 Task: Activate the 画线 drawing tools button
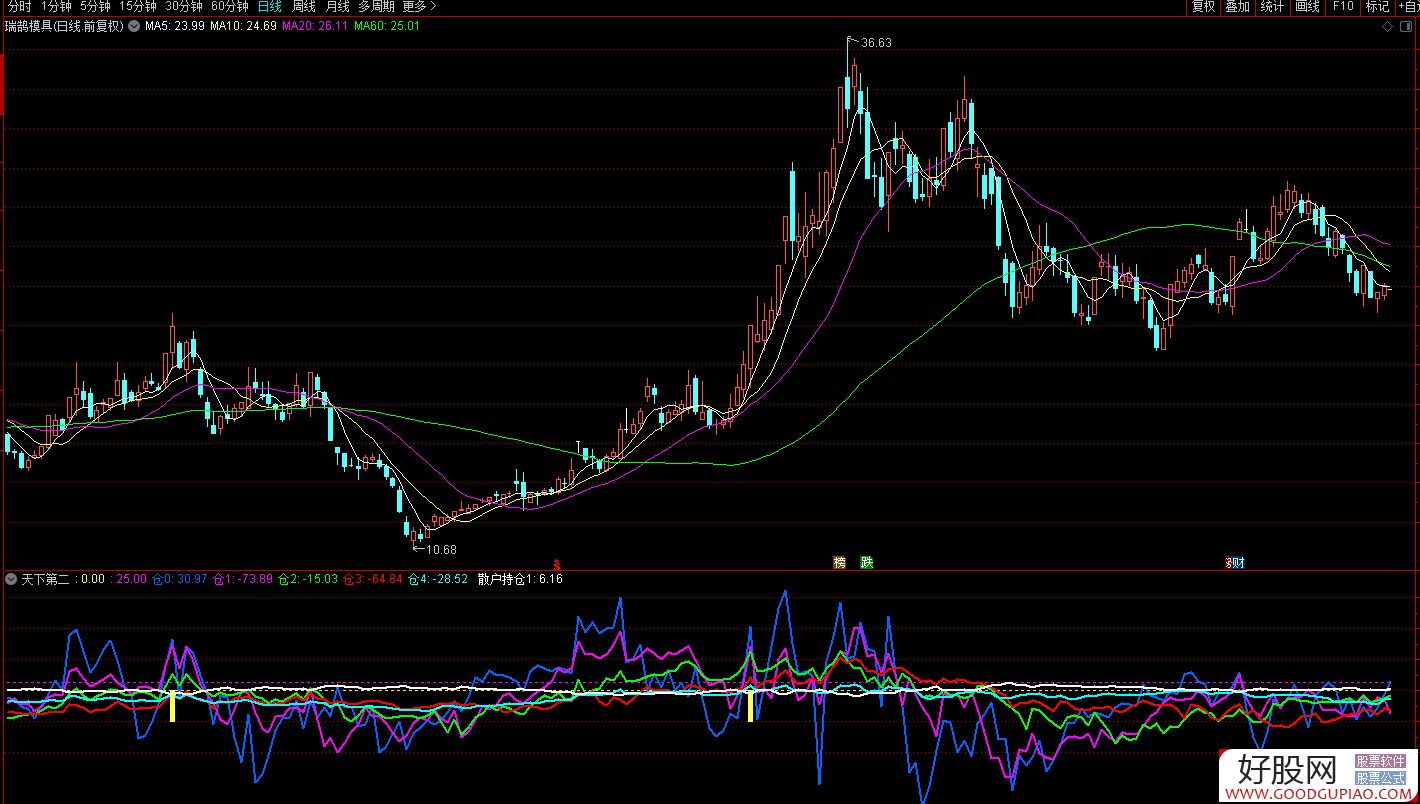coord(1307,6)
